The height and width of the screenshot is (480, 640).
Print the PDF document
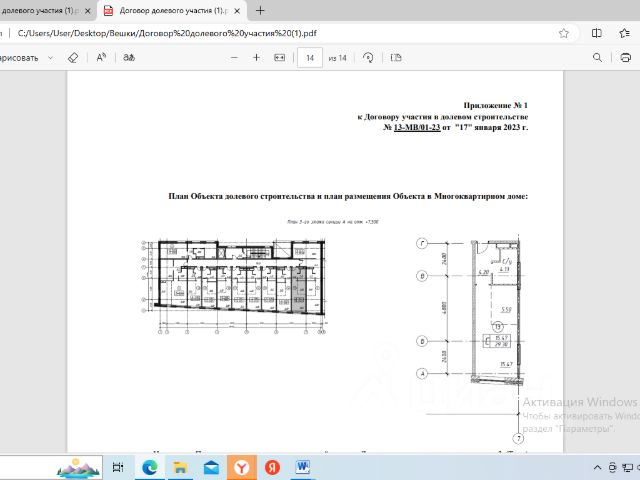[x=625, y=58]
